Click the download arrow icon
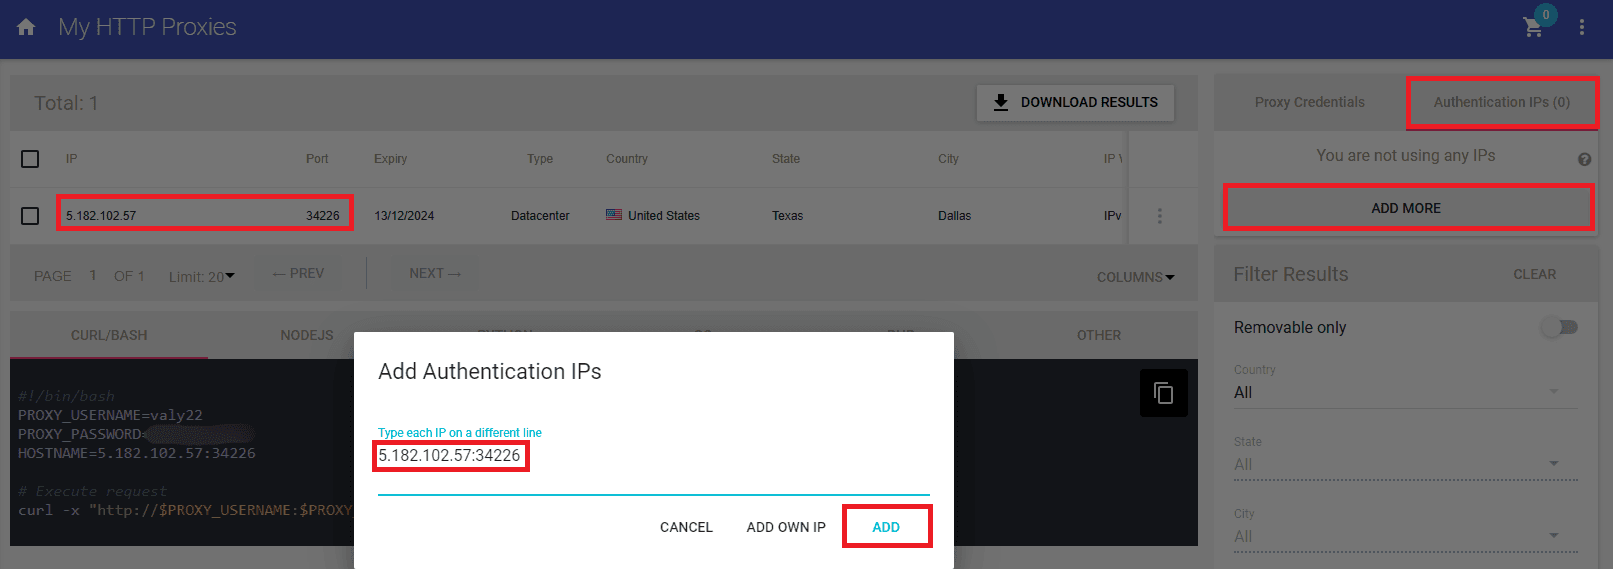 [1000, 102]
